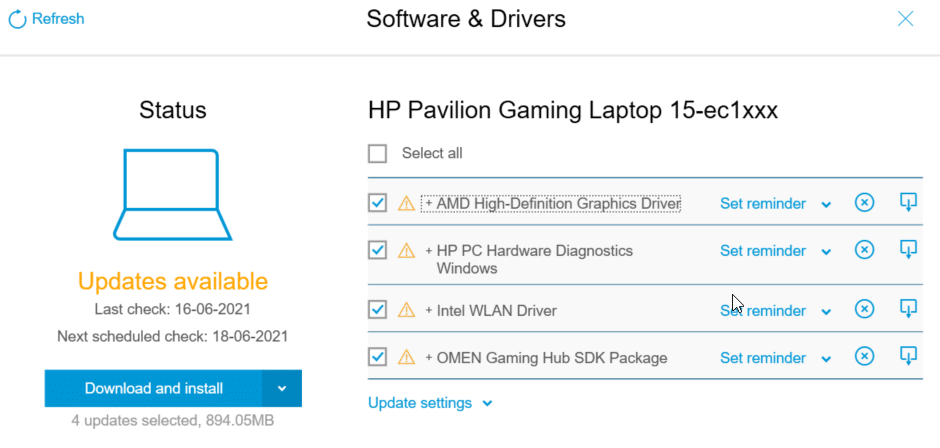940x448 pixels.
Task: Click the Refresh circular arrow icon
Action: click(17, 19)
